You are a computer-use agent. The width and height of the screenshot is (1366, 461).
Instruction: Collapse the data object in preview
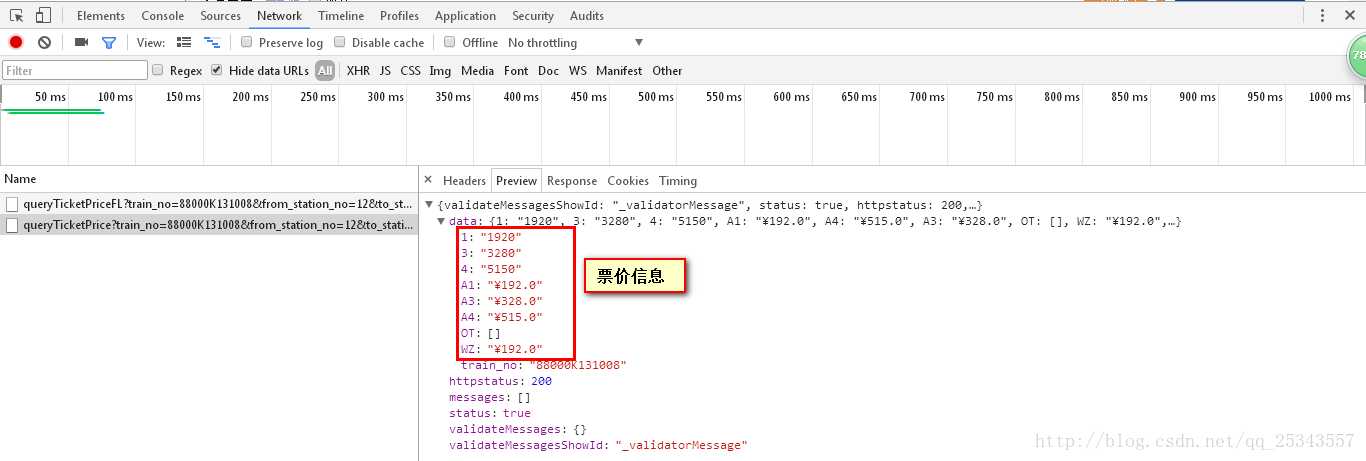point(442,221)
